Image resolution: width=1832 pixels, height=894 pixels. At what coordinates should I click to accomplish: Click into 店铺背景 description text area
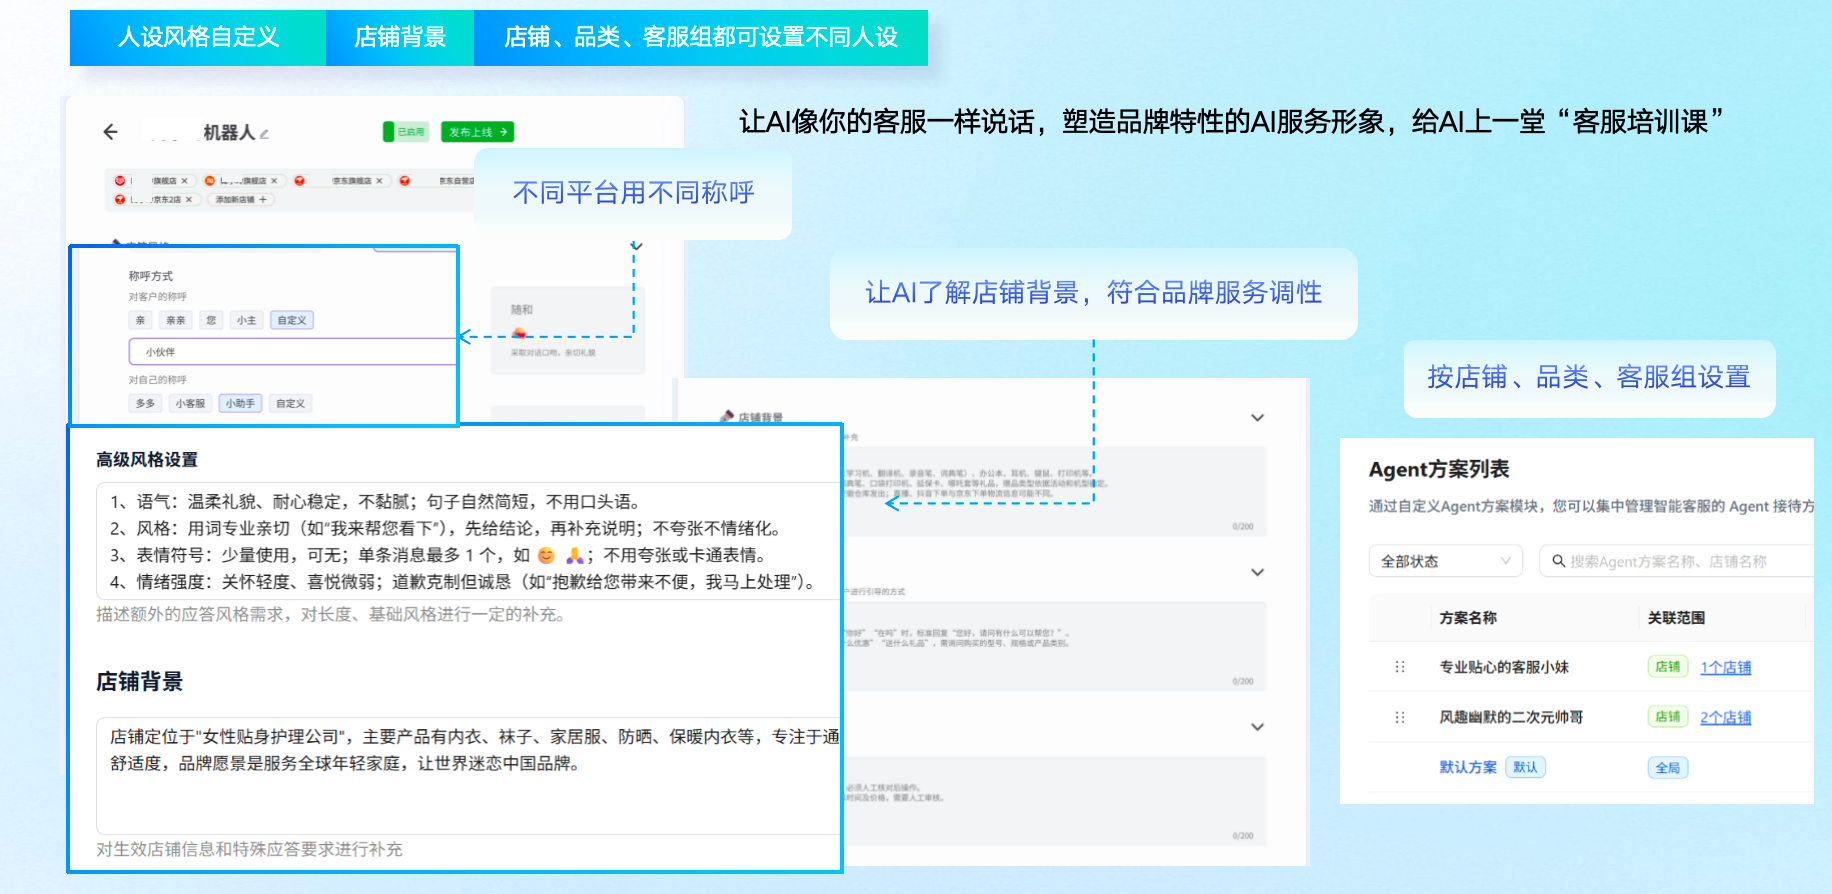click(468, 775)
